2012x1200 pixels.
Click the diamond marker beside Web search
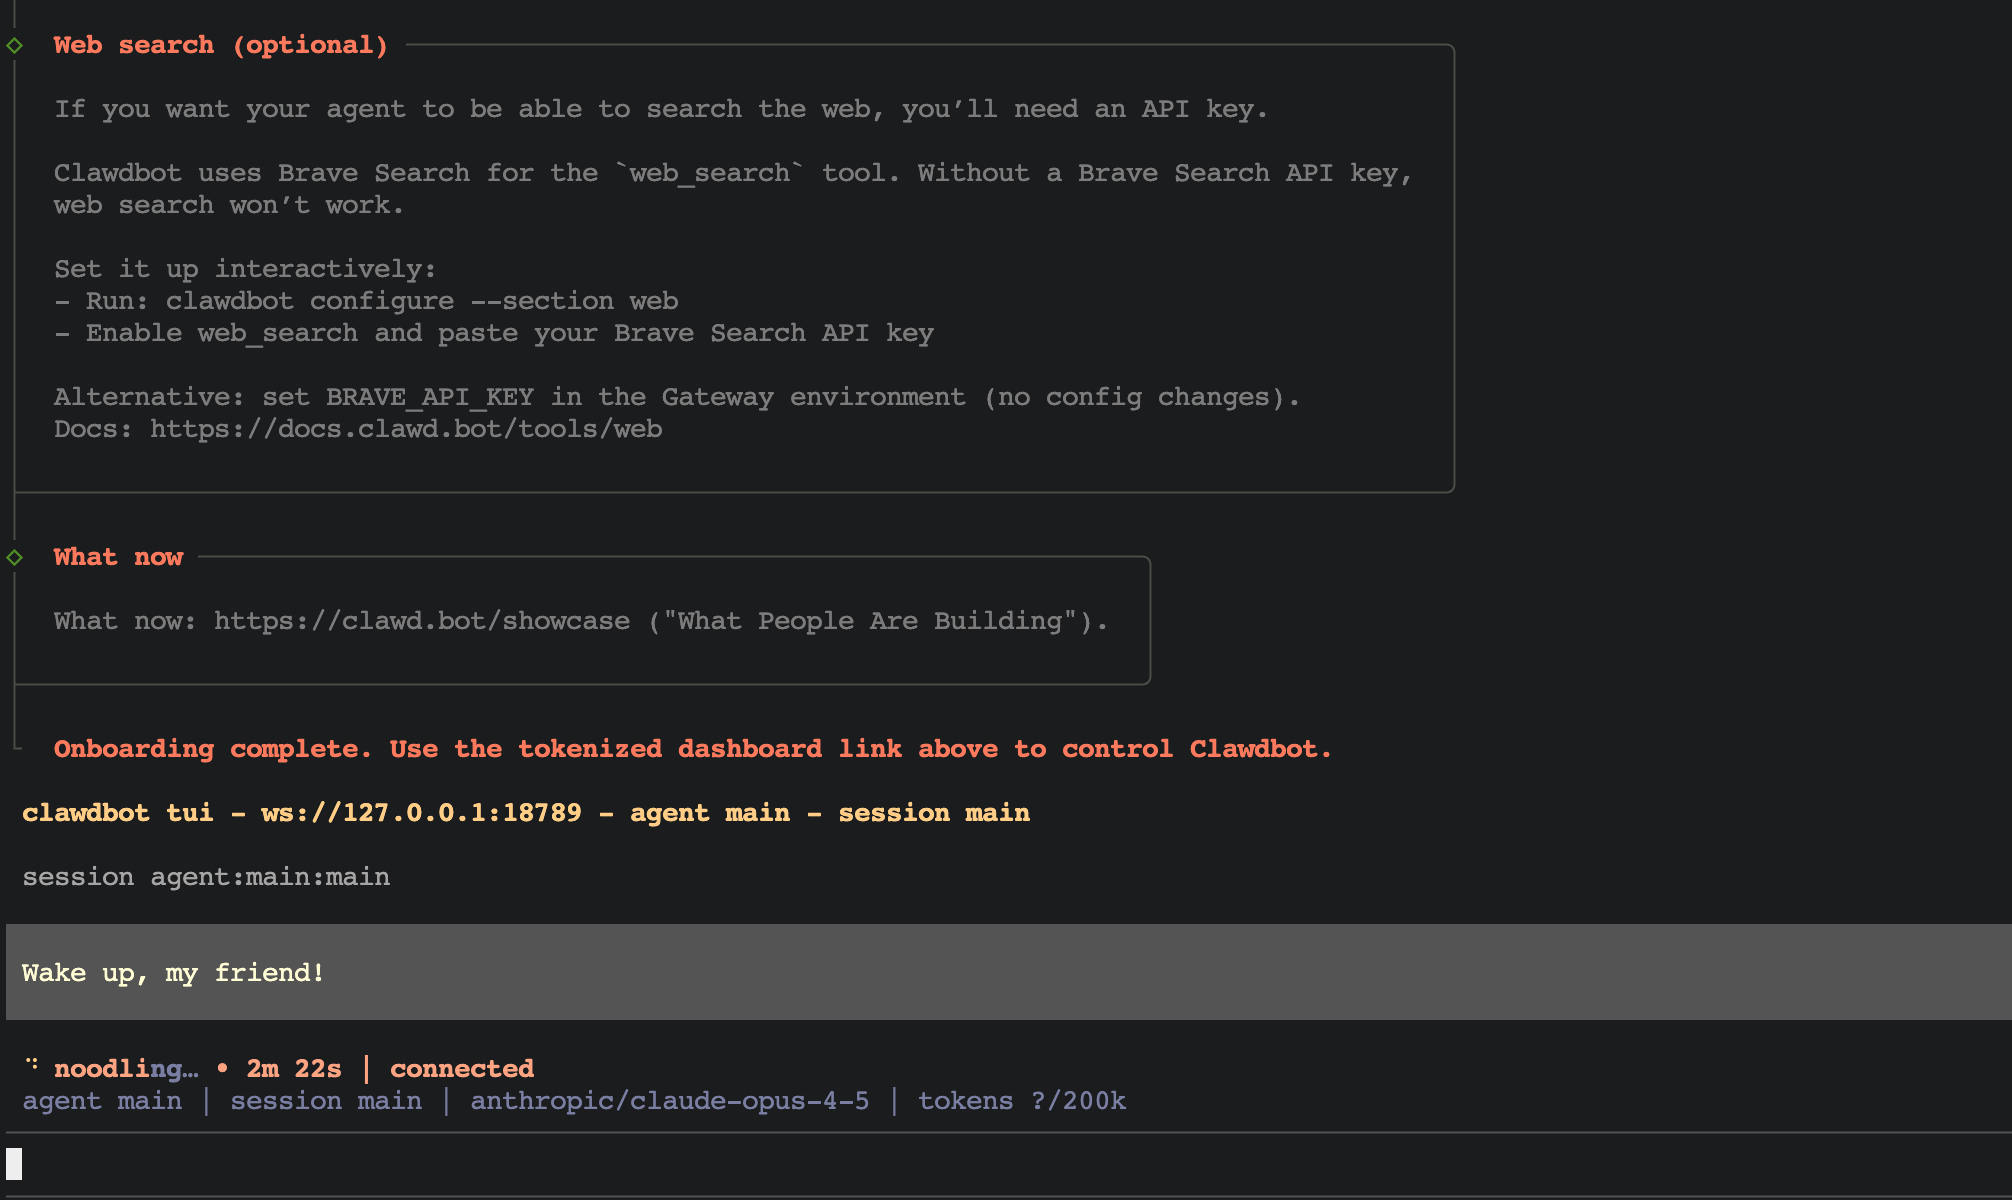click(15, 45)
